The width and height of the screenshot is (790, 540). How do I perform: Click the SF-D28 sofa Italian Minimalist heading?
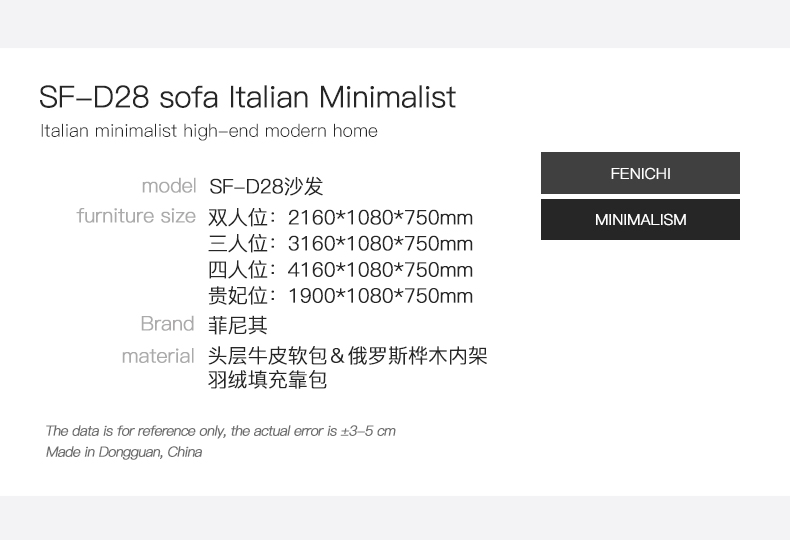247,97
